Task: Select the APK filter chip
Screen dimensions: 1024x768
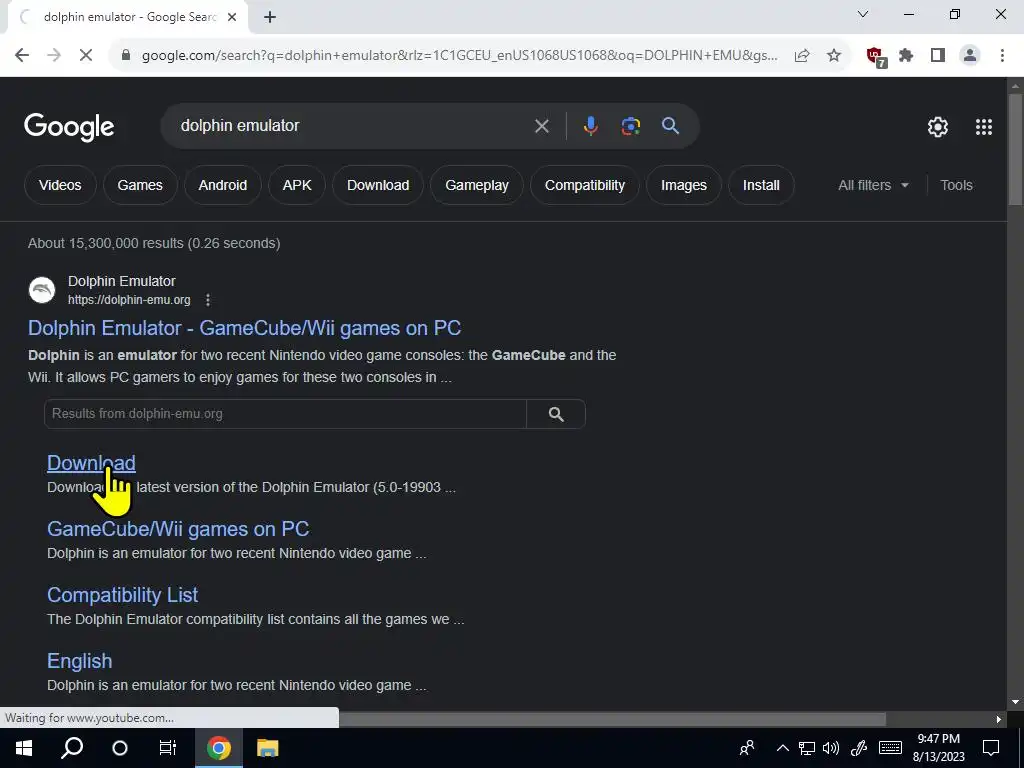Action: tap(297, 185)
